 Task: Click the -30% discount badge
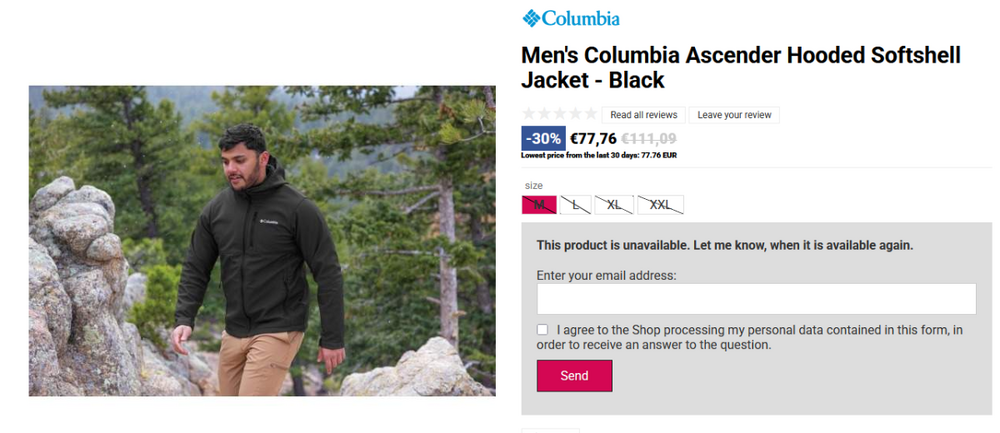[543, 139]
